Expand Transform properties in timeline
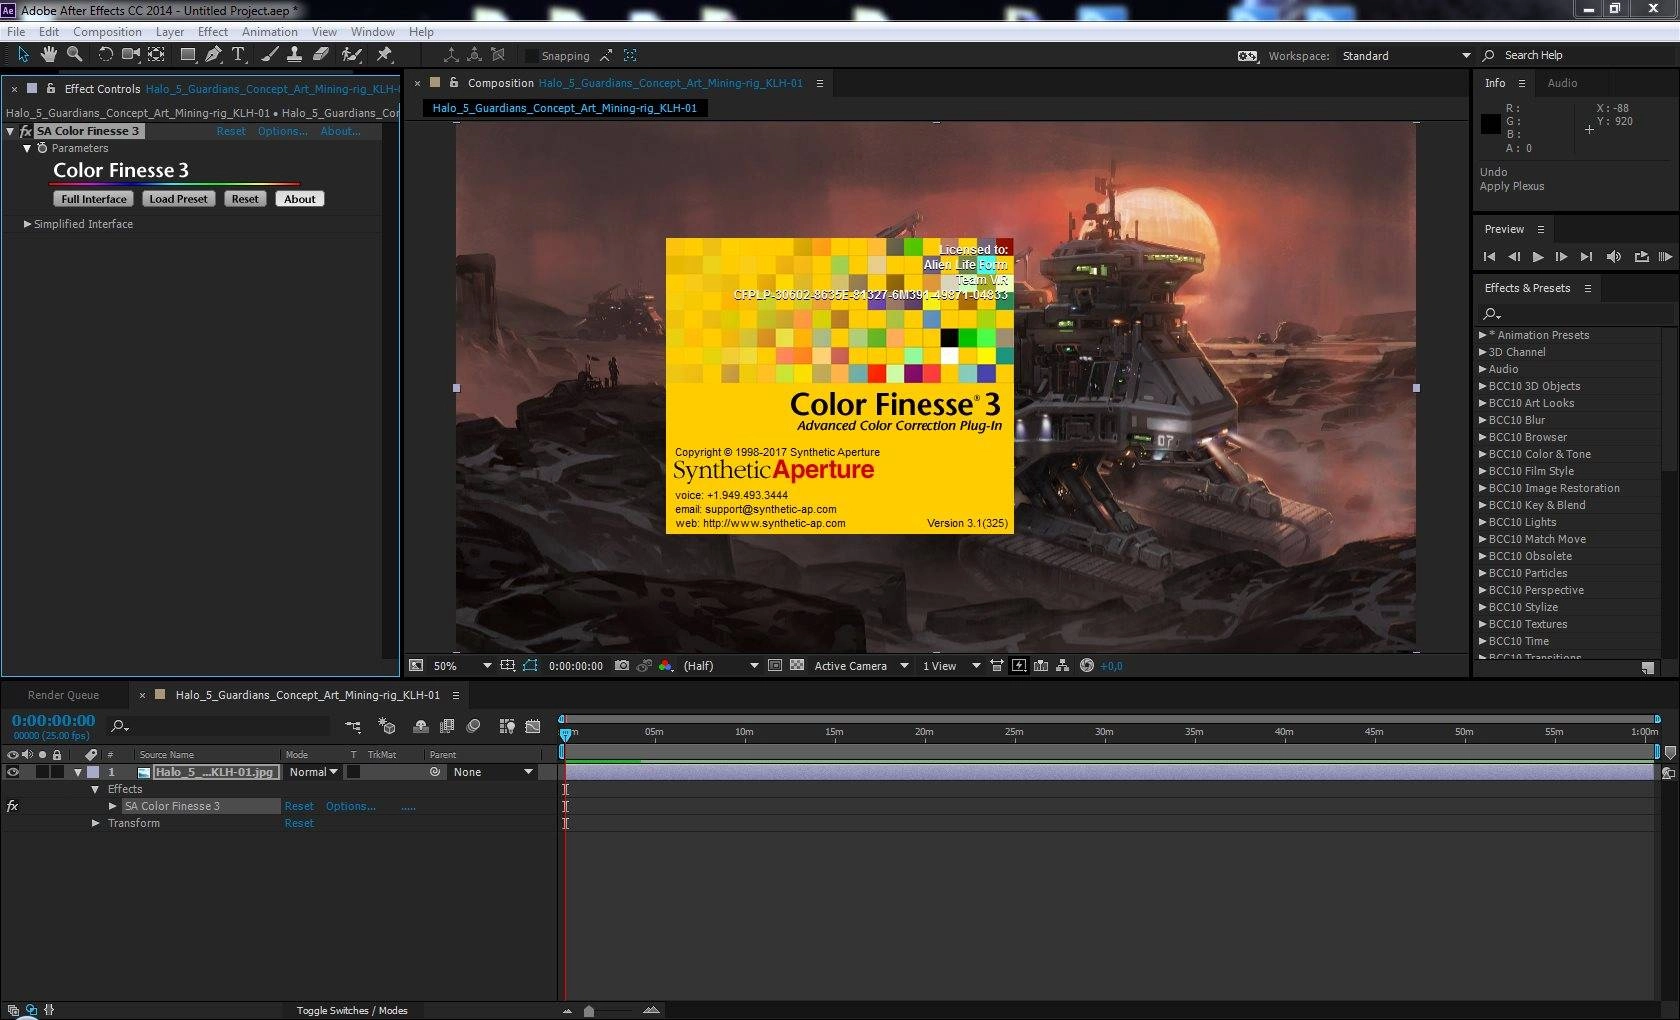Image resolution: width=1680 pixels, height=1020 pixels. pyautogui.click(x=96, y=823)
